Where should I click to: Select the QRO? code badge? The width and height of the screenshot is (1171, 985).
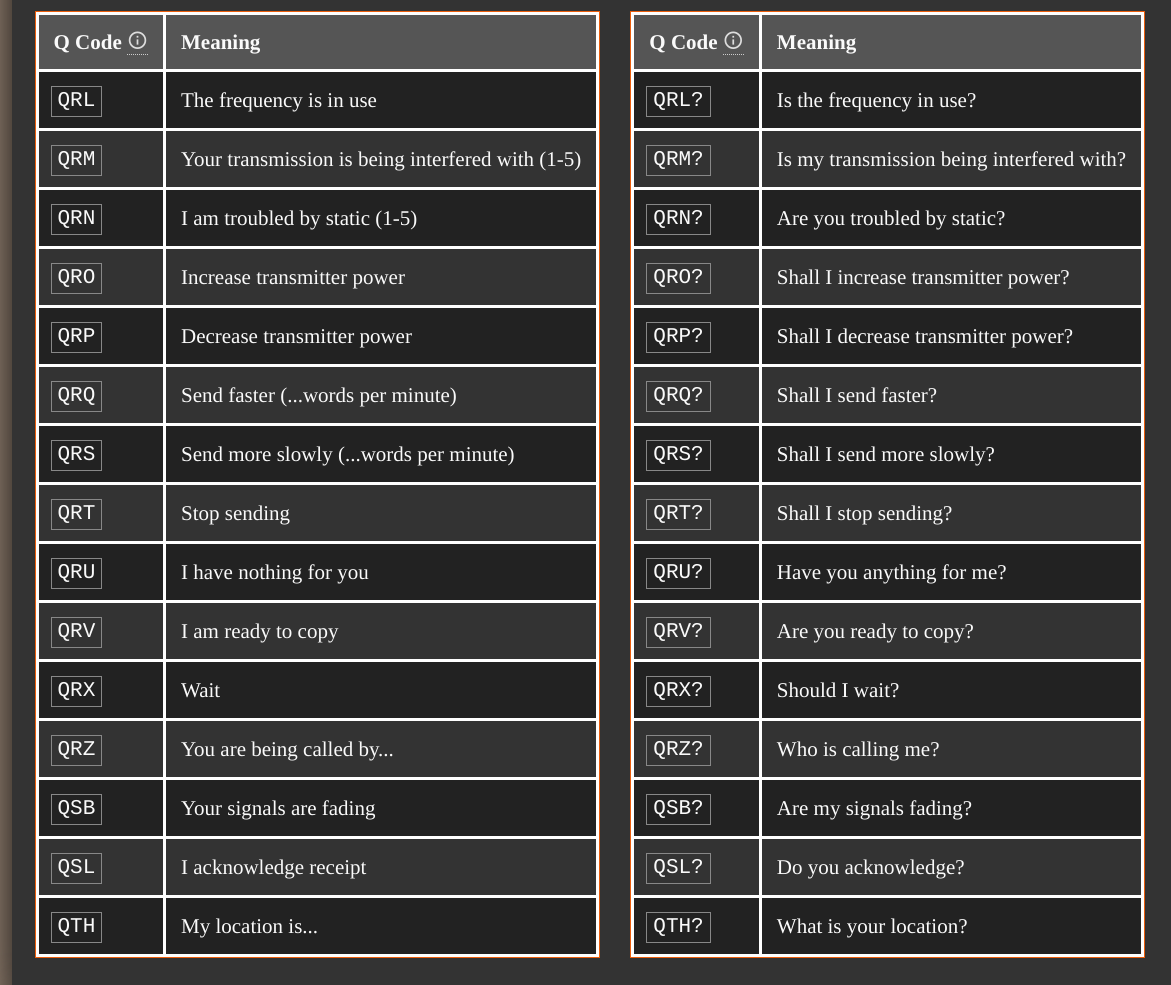tap(678, 278)
